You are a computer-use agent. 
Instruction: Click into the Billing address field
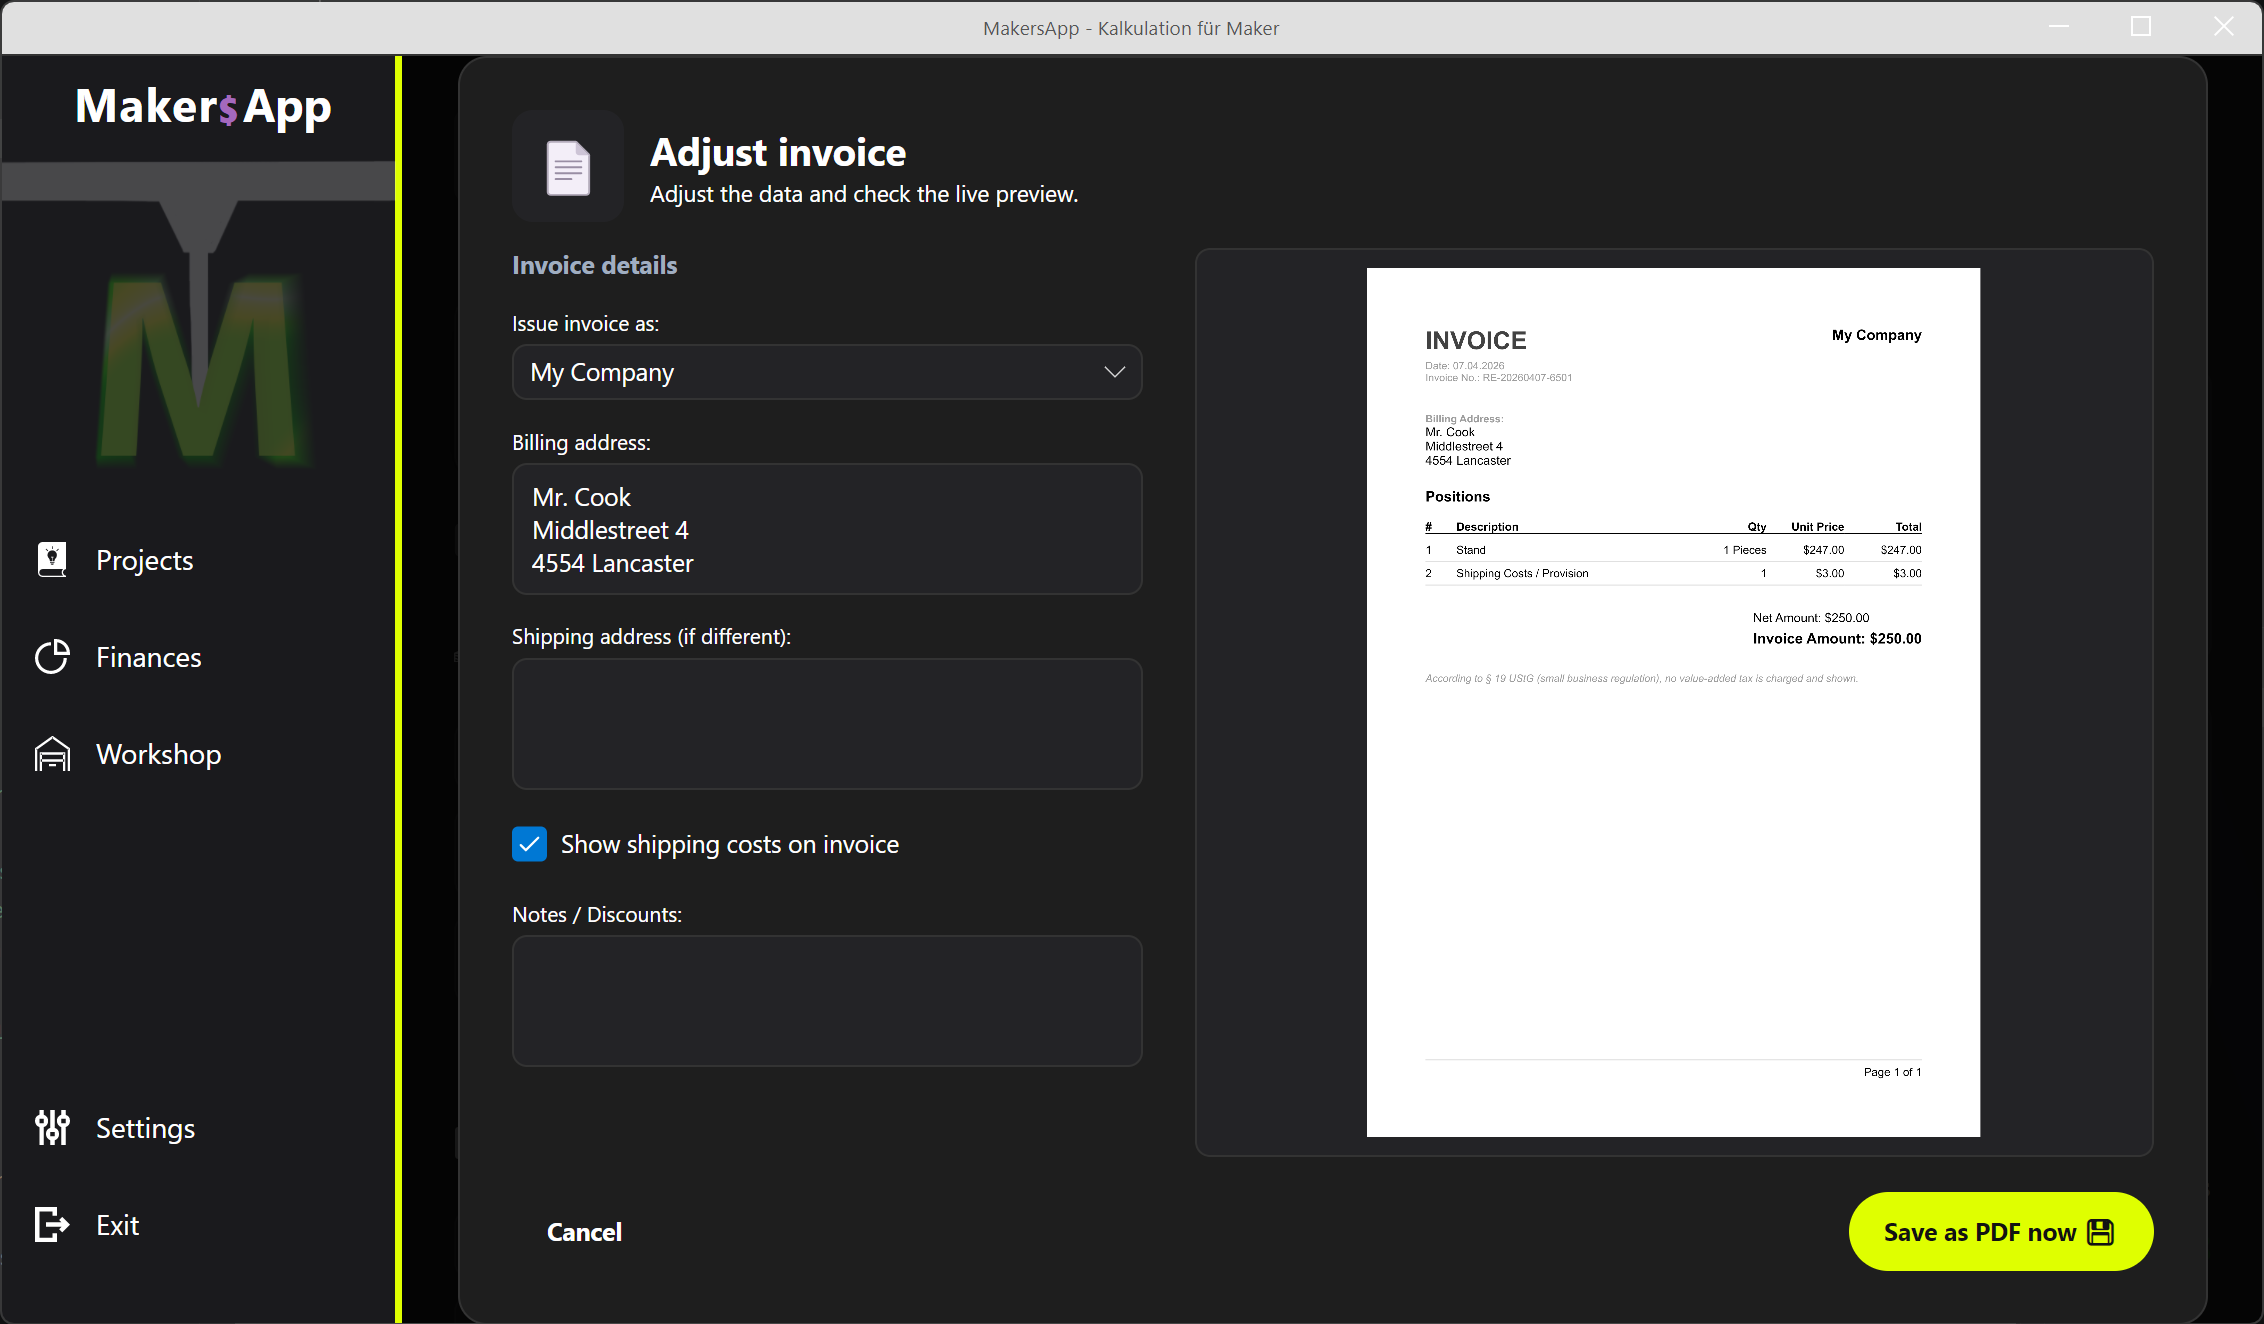(x=826, y=529)
